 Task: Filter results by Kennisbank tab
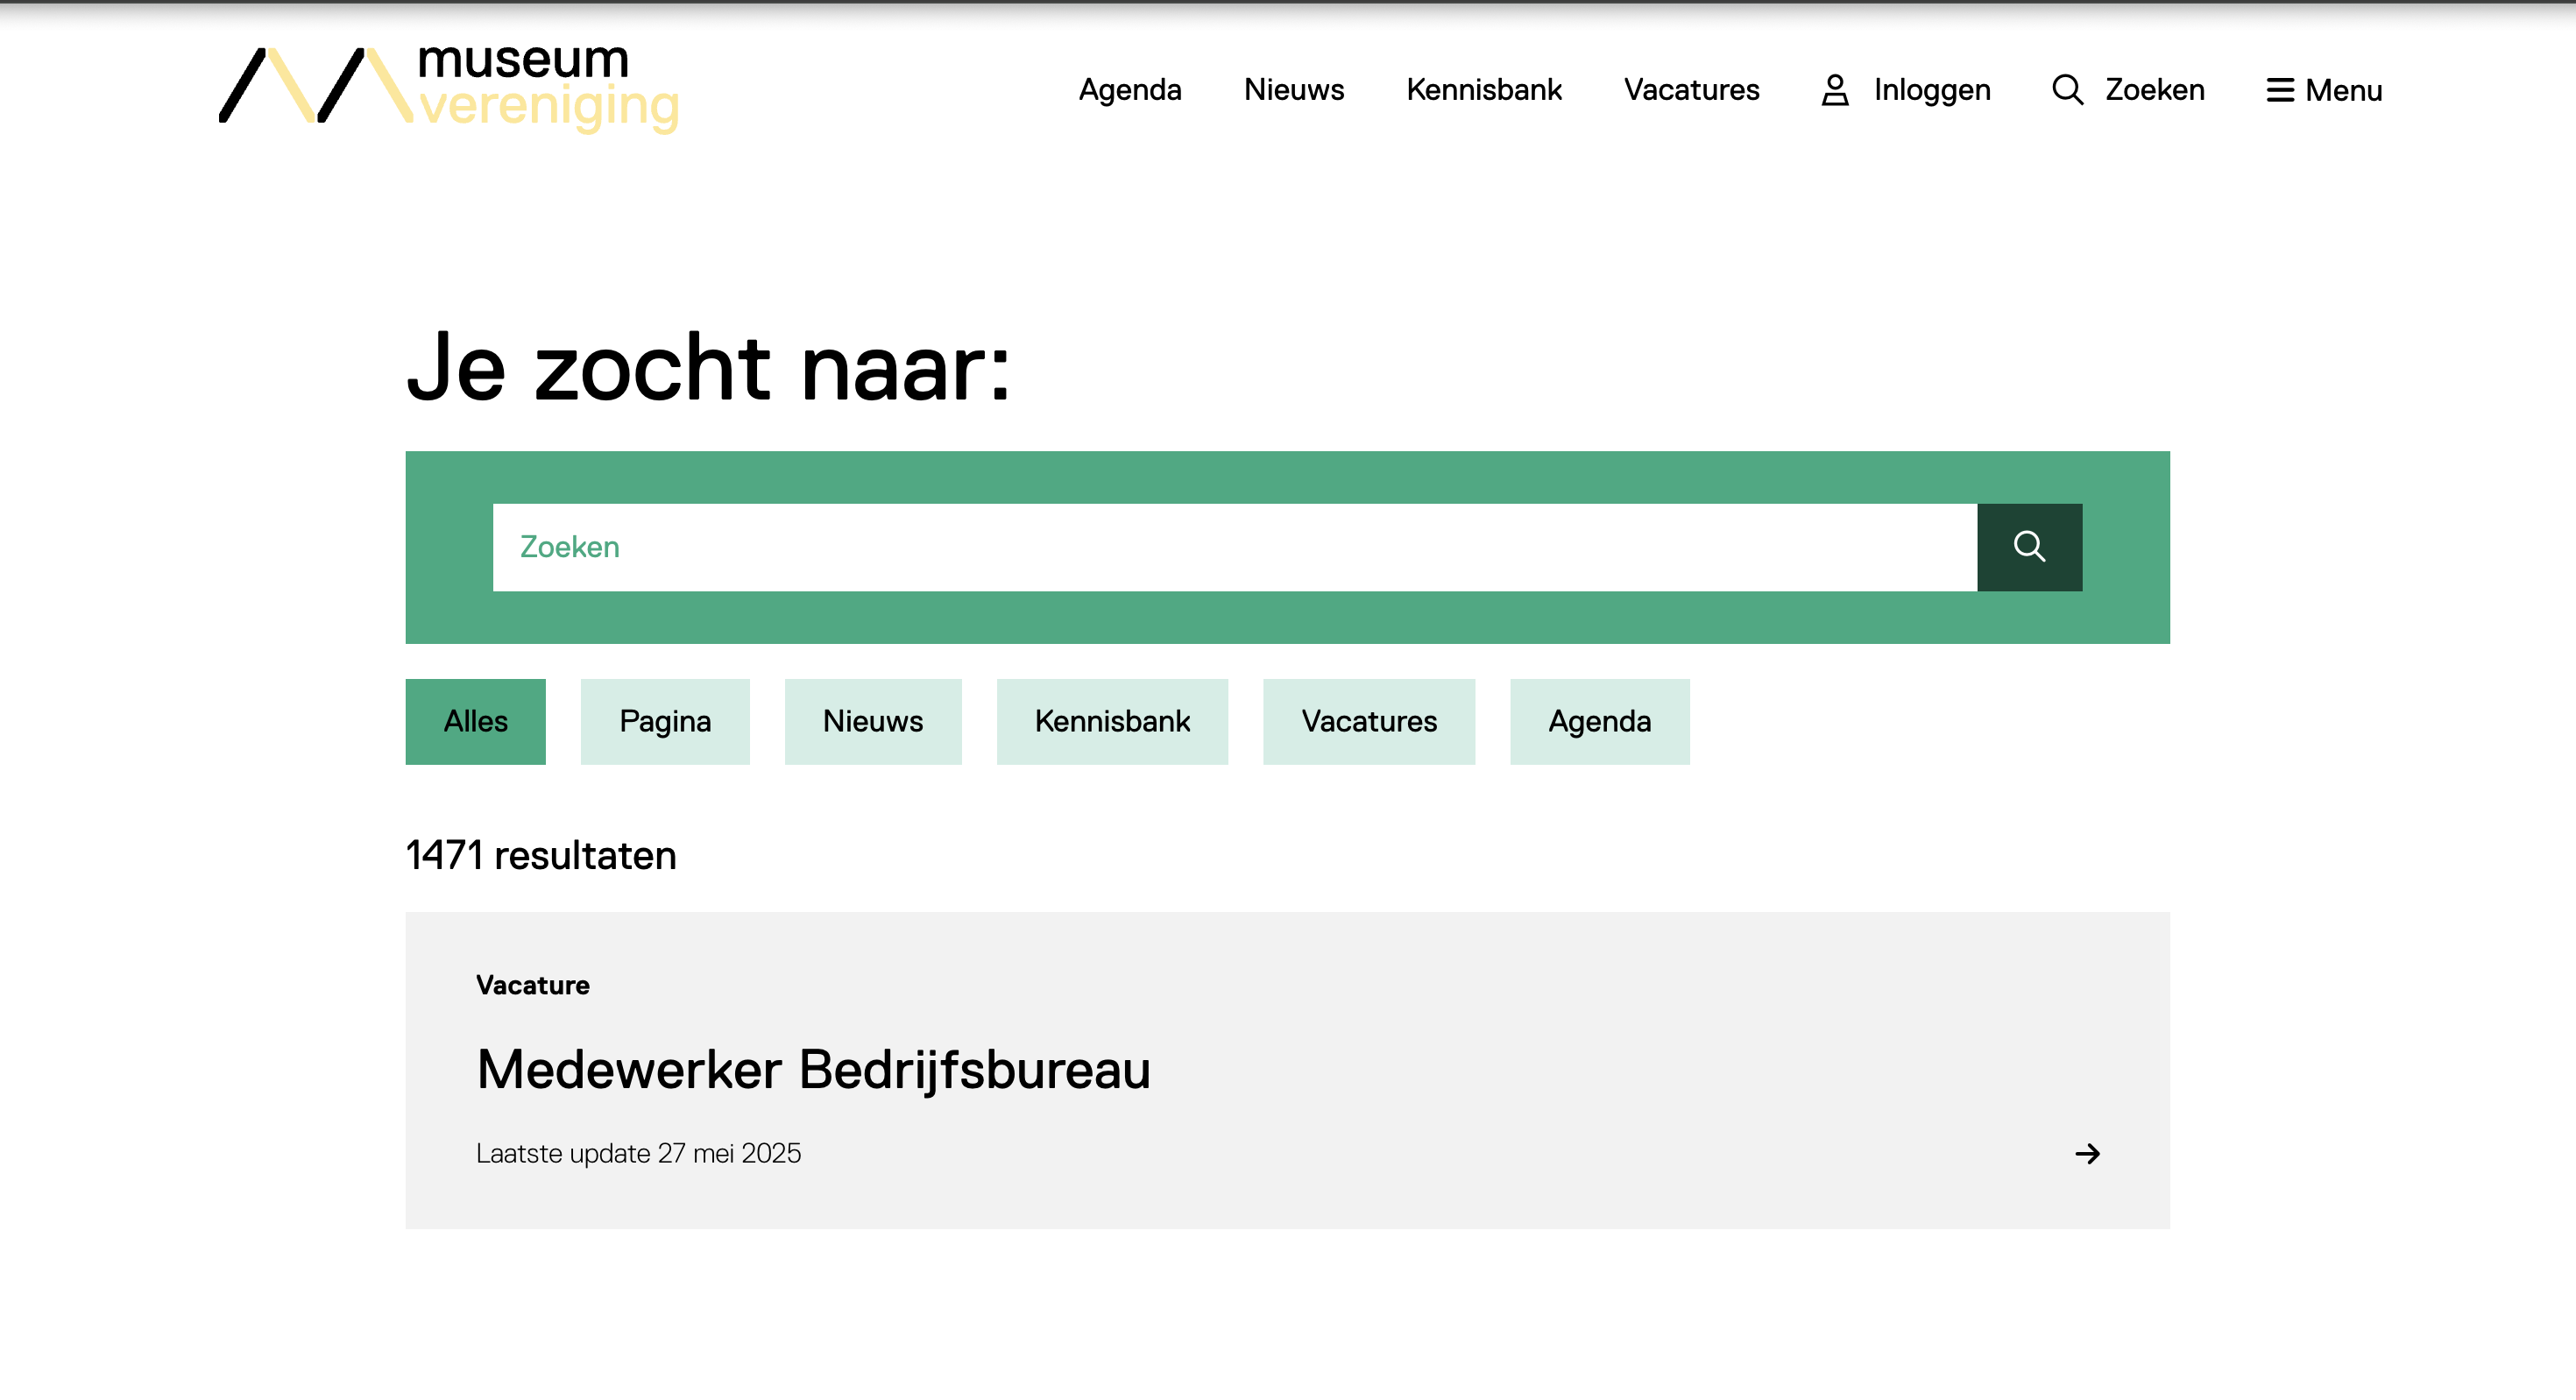click(x=1112, y=722)
